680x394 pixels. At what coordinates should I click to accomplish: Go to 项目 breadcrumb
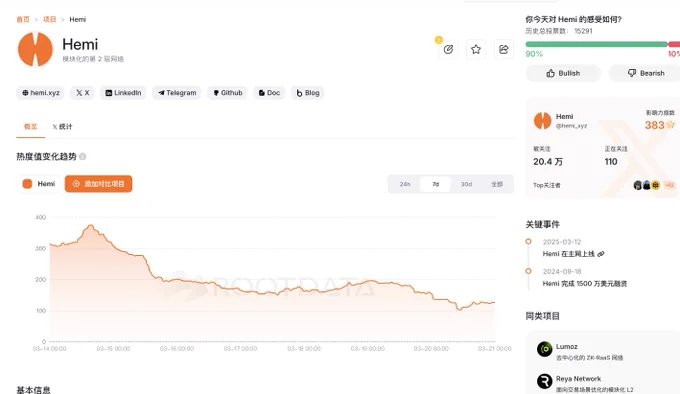click(49, 20)
